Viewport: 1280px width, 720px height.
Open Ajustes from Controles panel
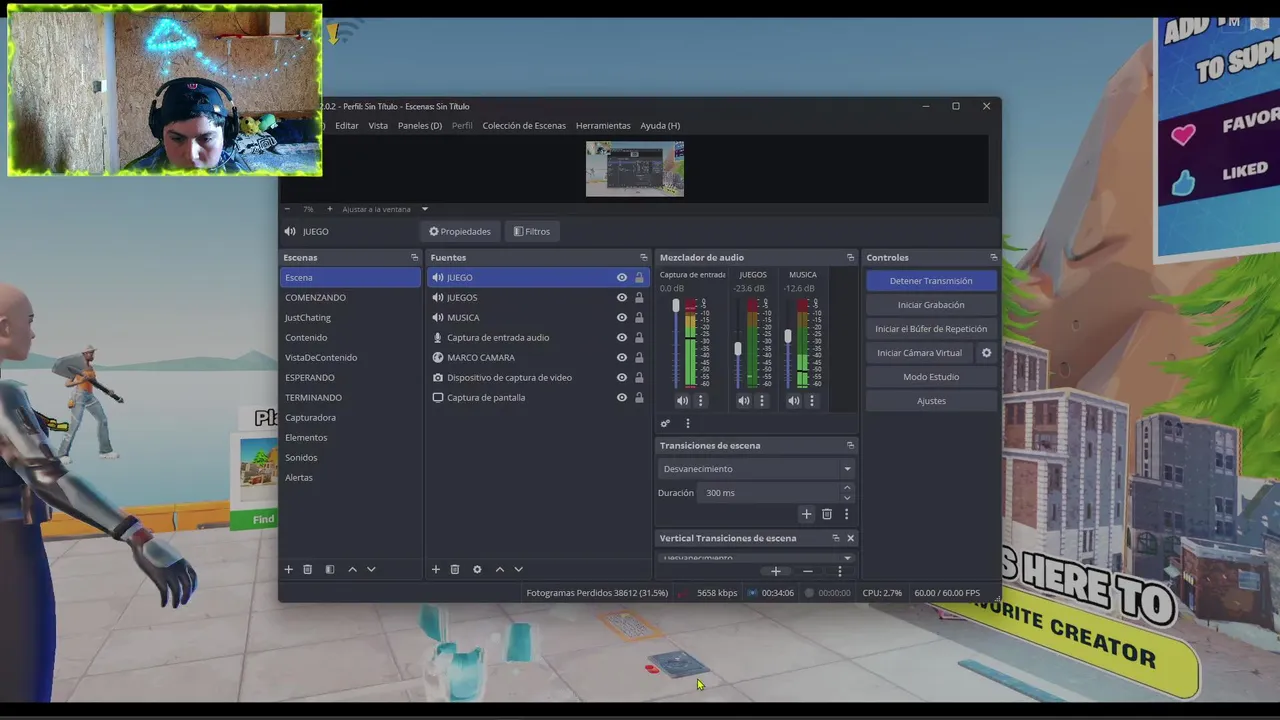pyautogui.click(x=931, y=401)
